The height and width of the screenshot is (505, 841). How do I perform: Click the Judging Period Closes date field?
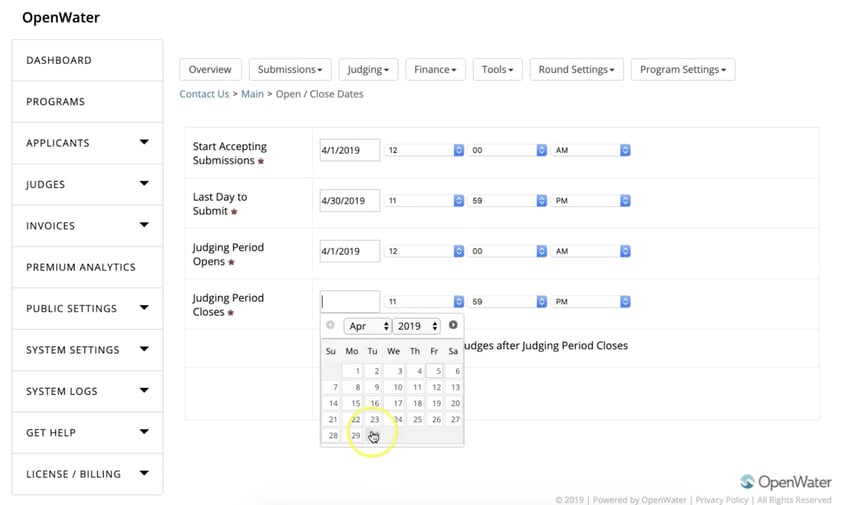click(x=350, y=301)
